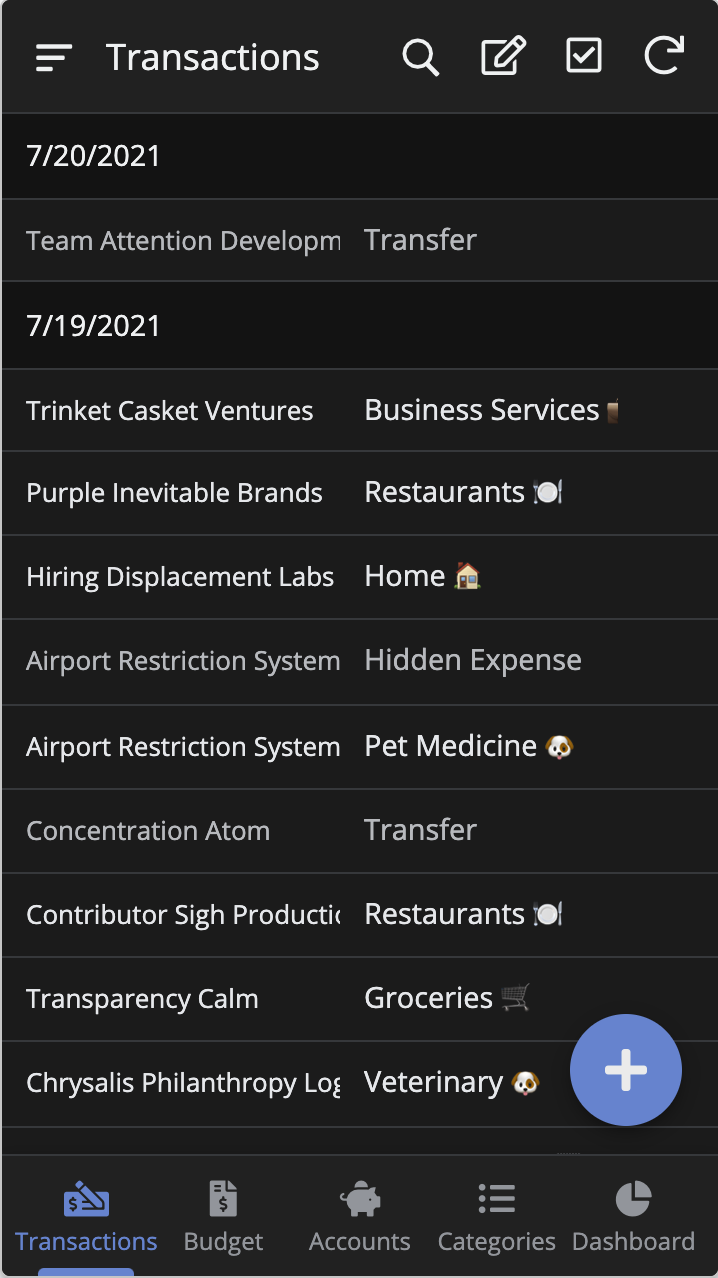Open the Hiring Displacement Labs transaction

pos(180,577)
